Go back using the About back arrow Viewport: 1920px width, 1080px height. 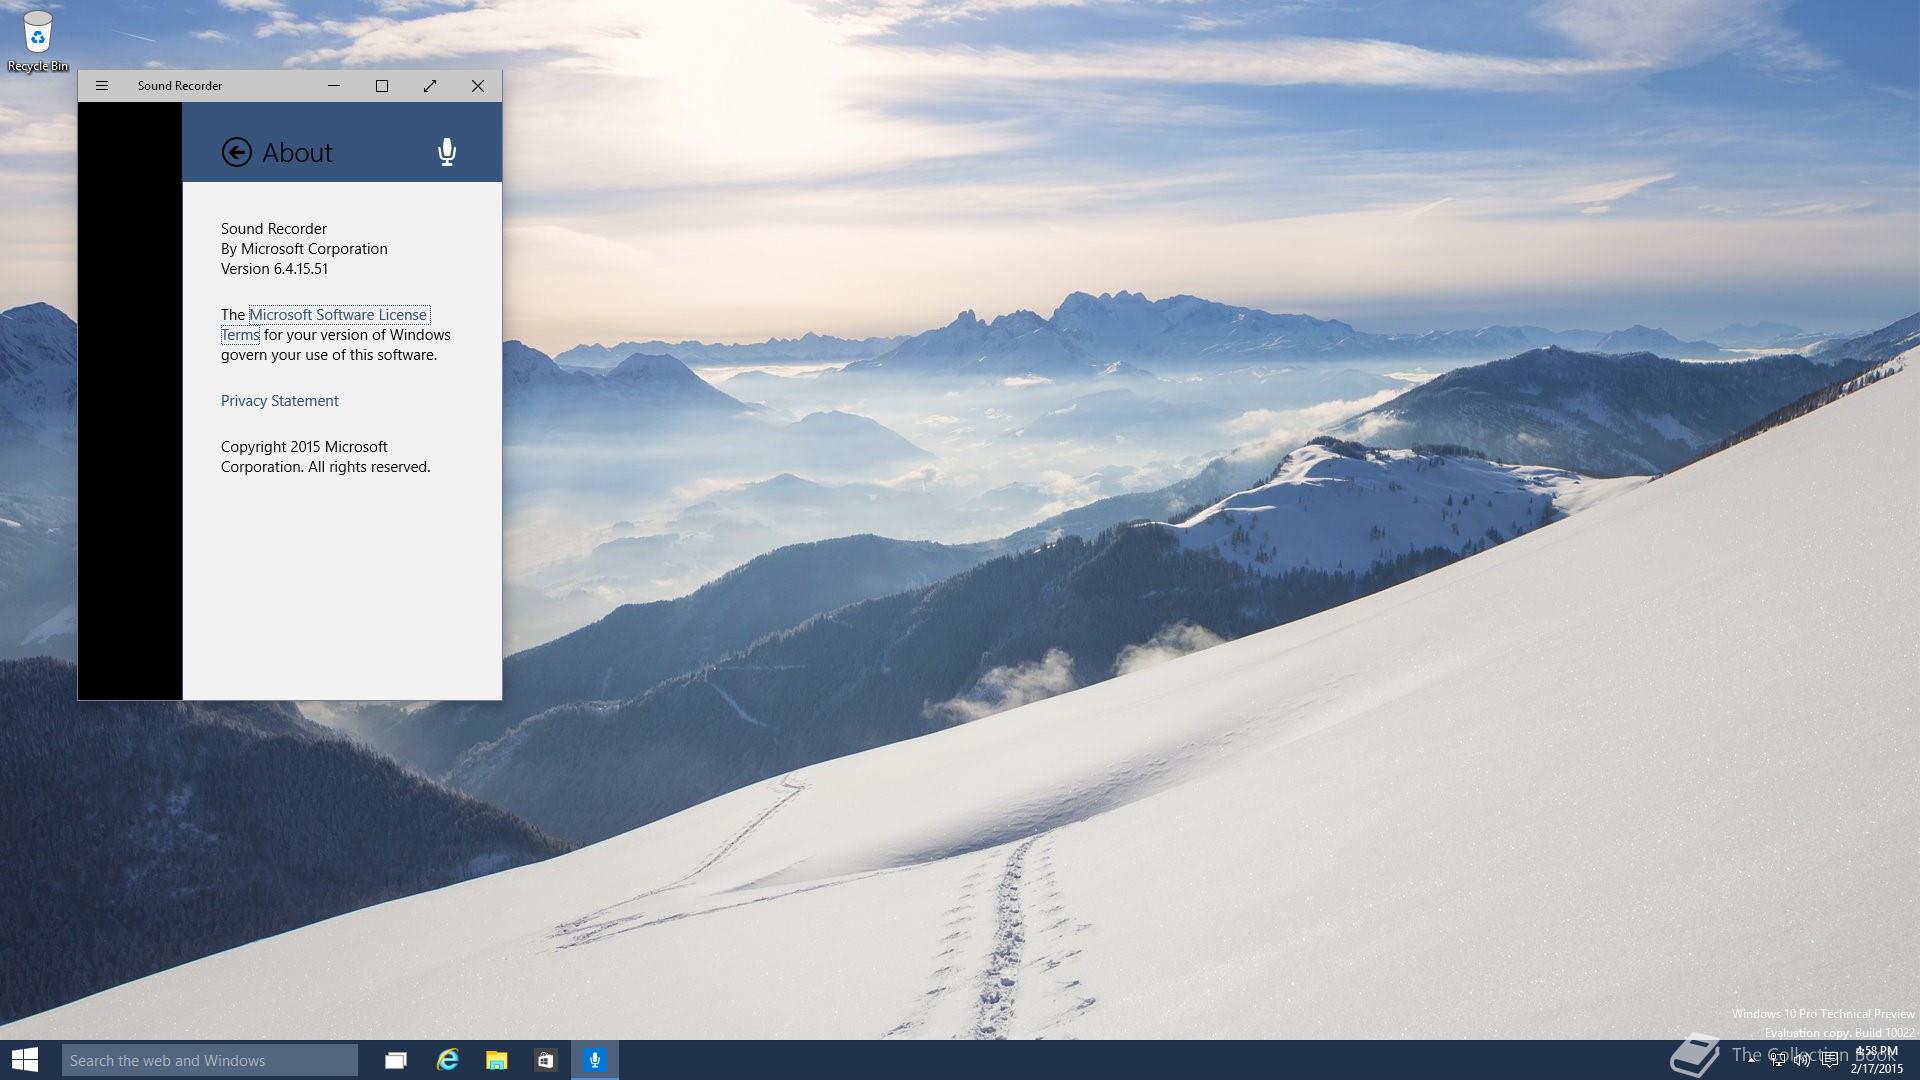[236, 152]
